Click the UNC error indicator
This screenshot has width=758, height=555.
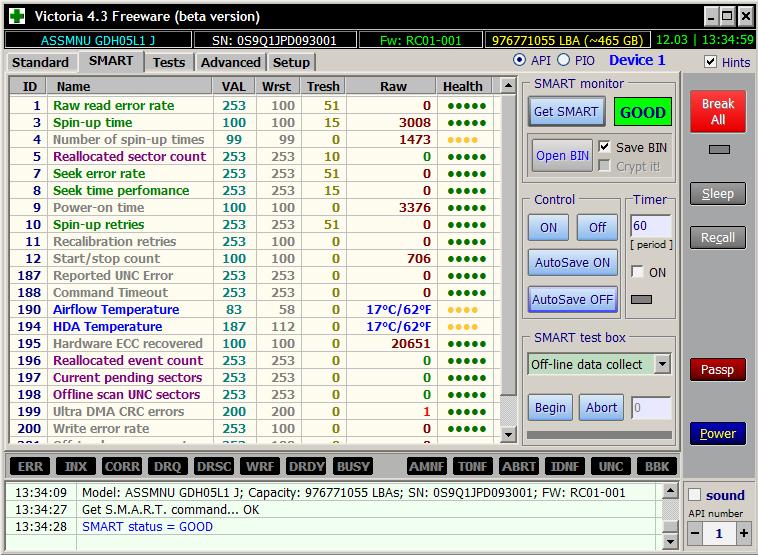[610, 467]
